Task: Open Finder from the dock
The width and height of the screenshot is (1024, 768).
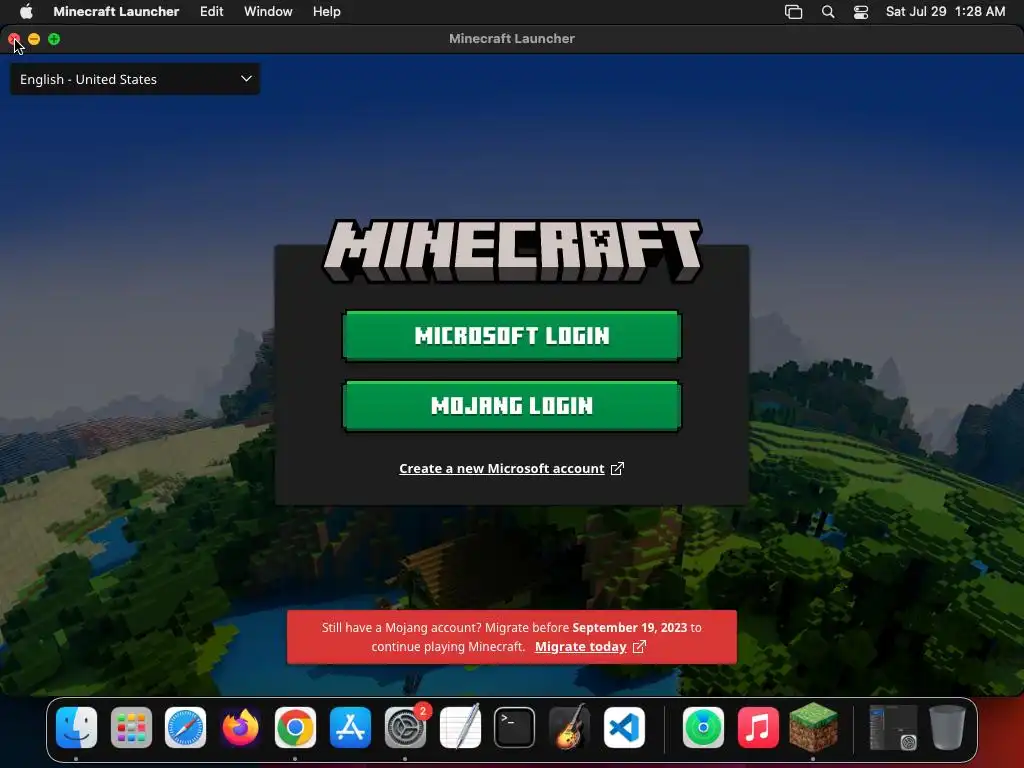Action: (x=76, y=727)
